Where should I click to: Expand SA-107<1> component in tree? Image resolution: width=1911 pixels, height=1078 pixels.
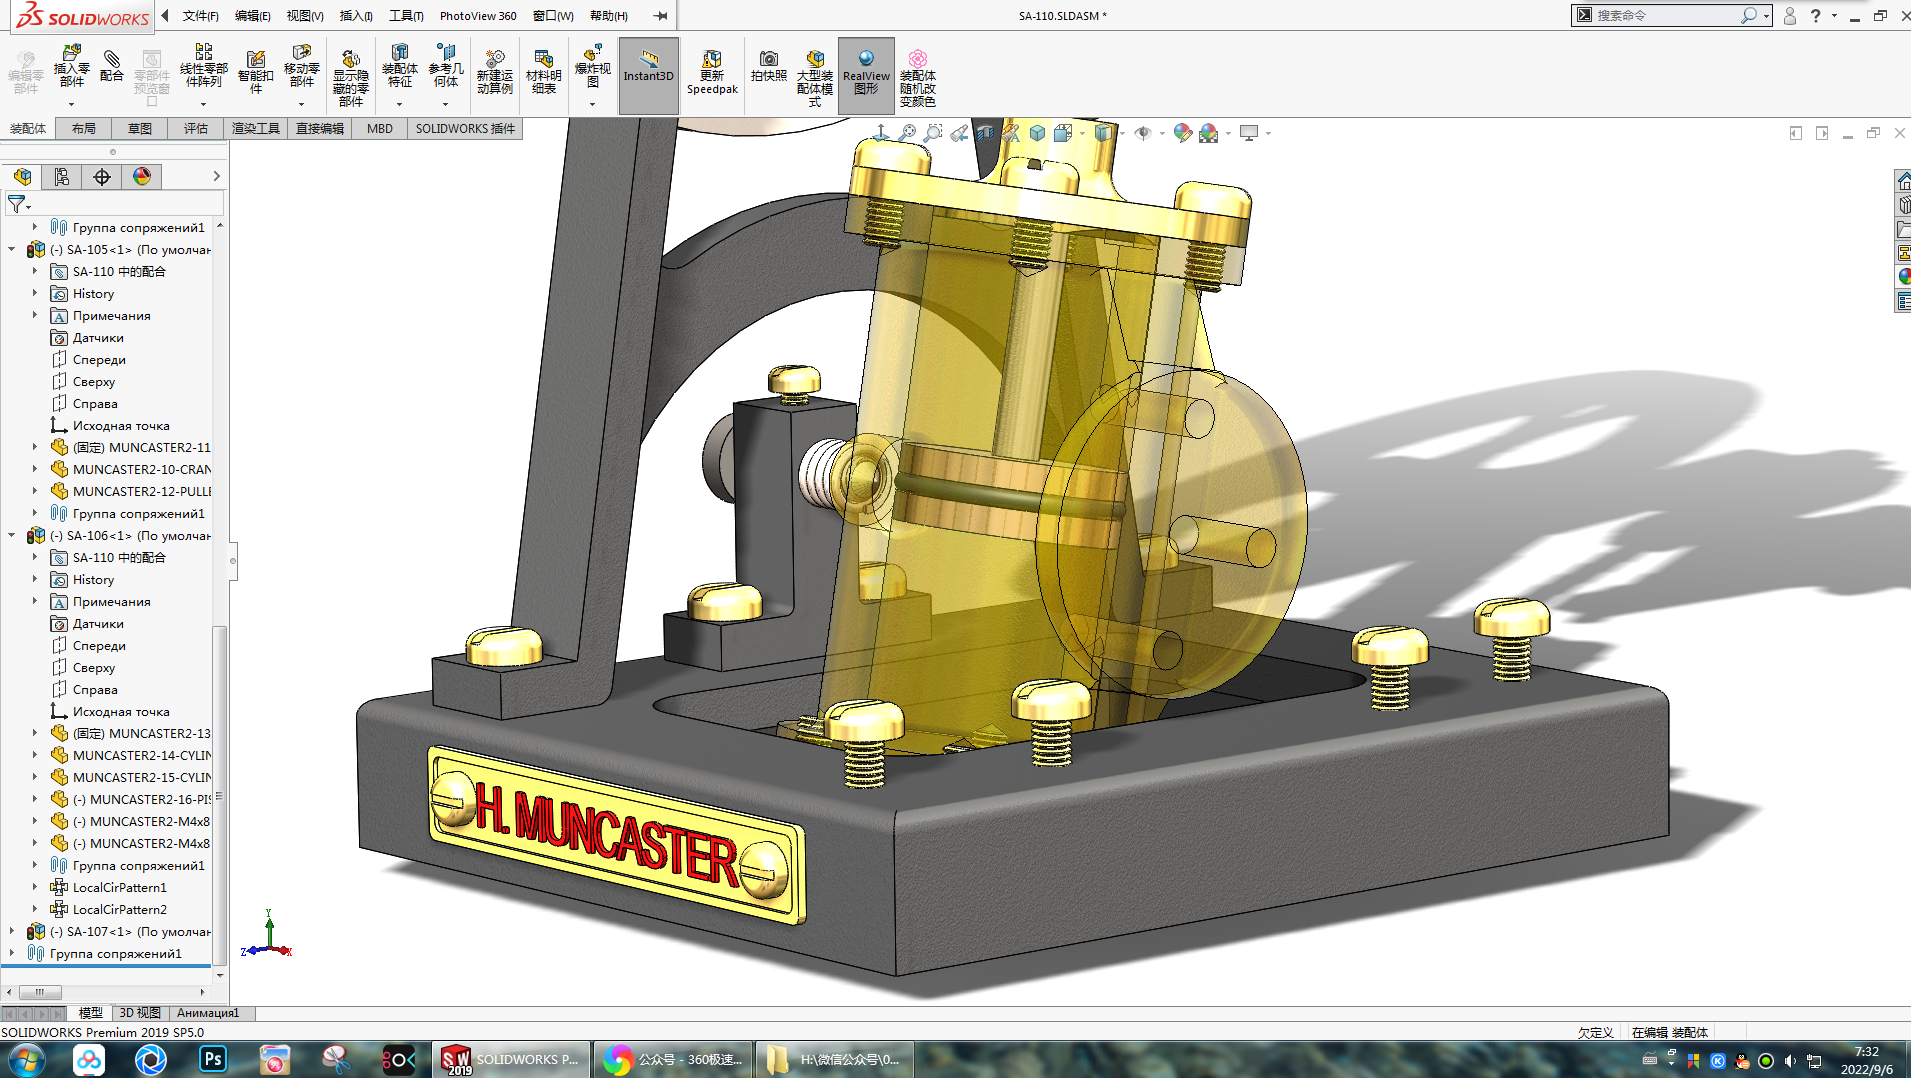[x=12, y=931]
